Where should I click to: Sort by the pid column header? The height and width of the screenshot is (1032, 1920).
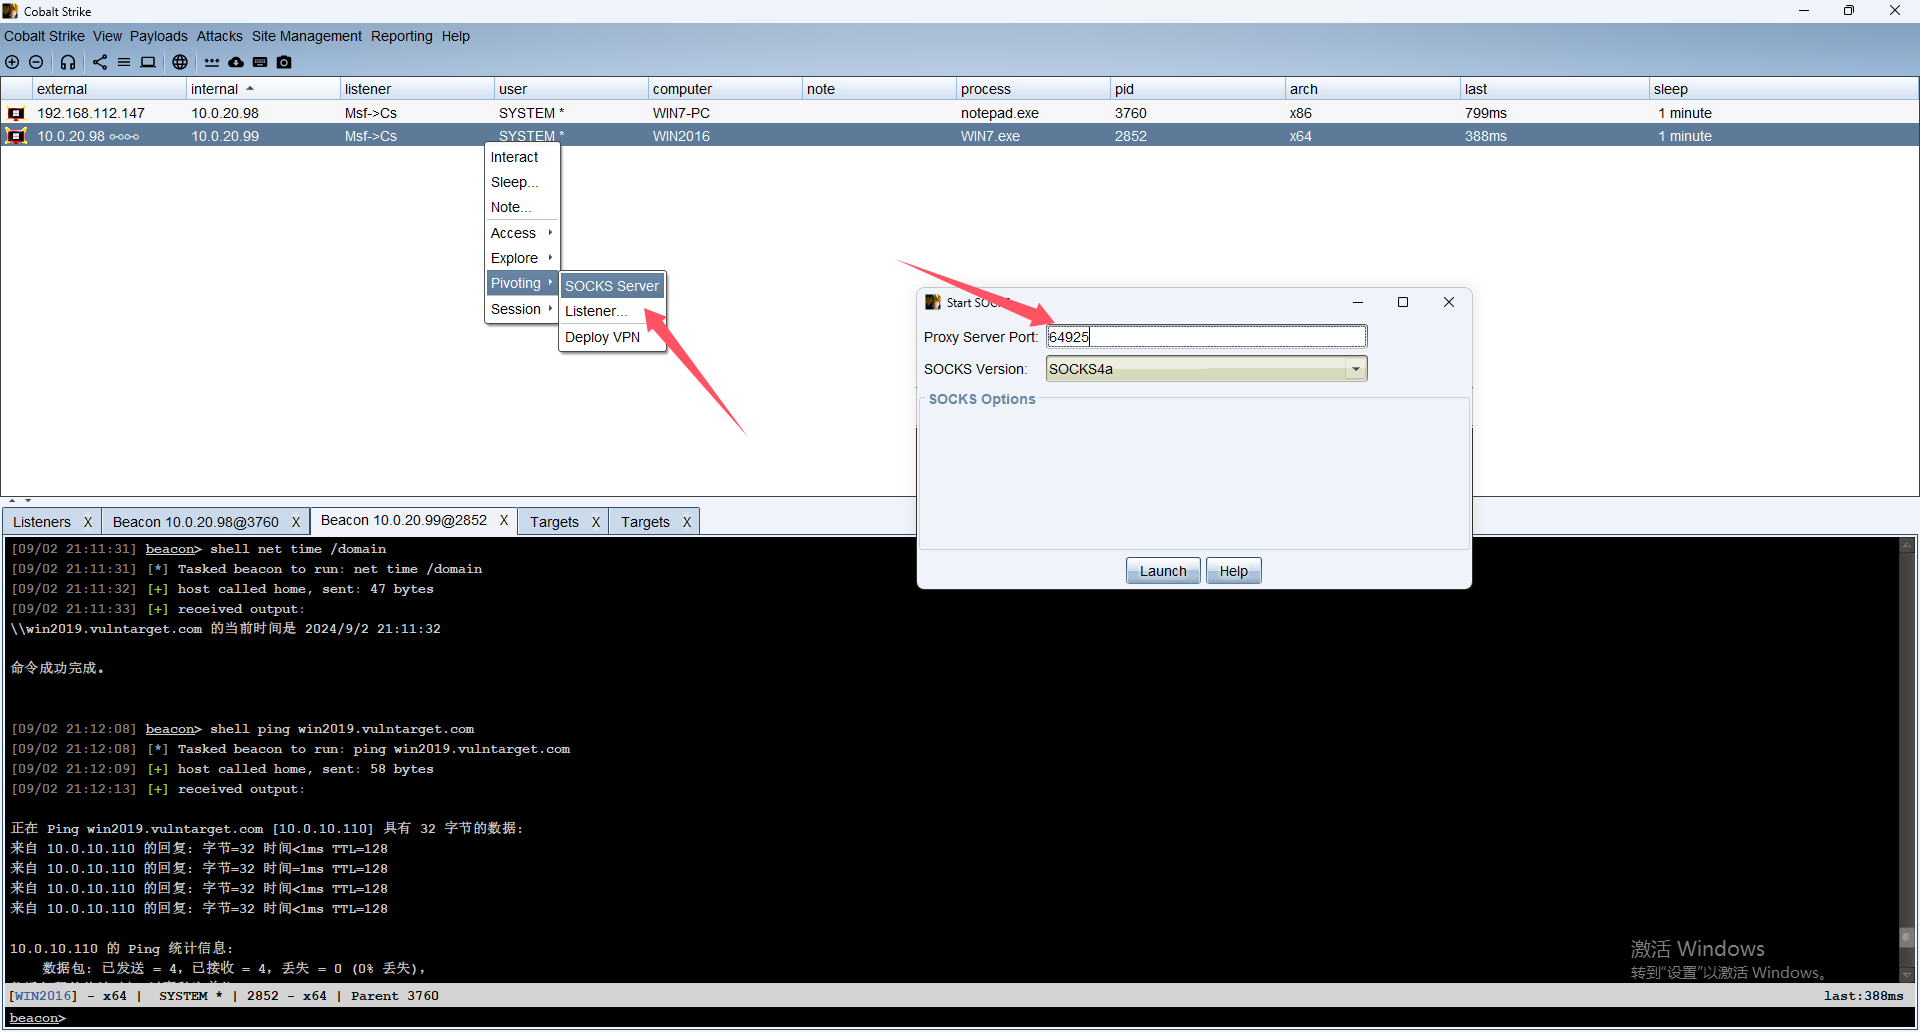(x=1198, y=89)
